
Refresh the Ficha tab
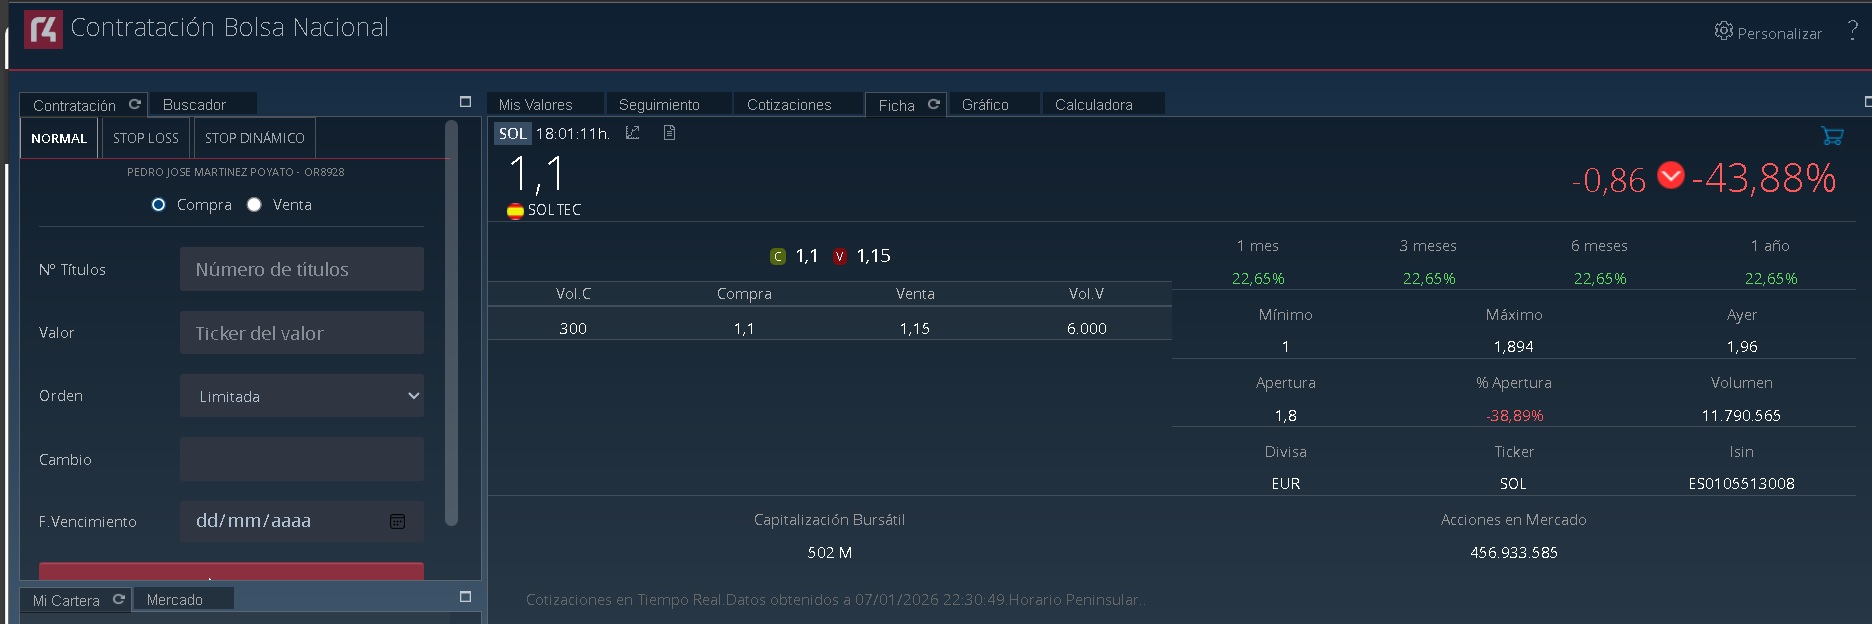pyautogui.click(x=933, y=104)
